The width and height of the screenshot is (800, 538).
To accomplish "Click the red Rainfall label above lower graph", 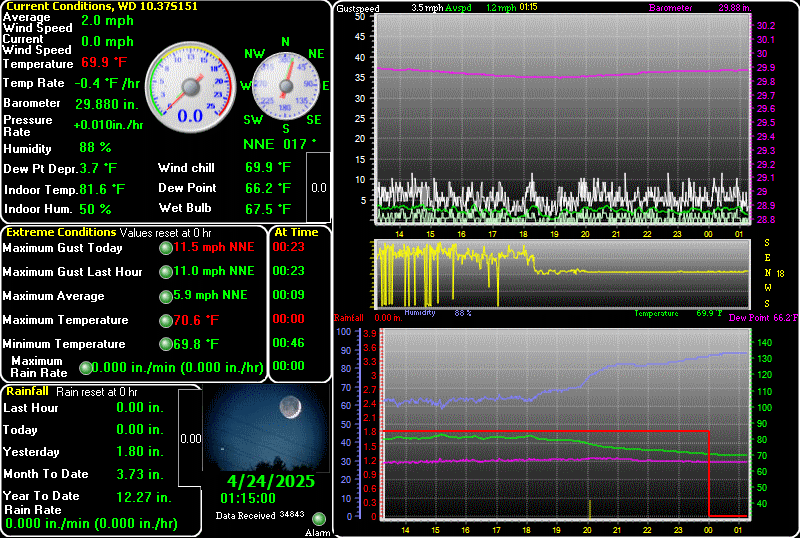I will [349, 318].
